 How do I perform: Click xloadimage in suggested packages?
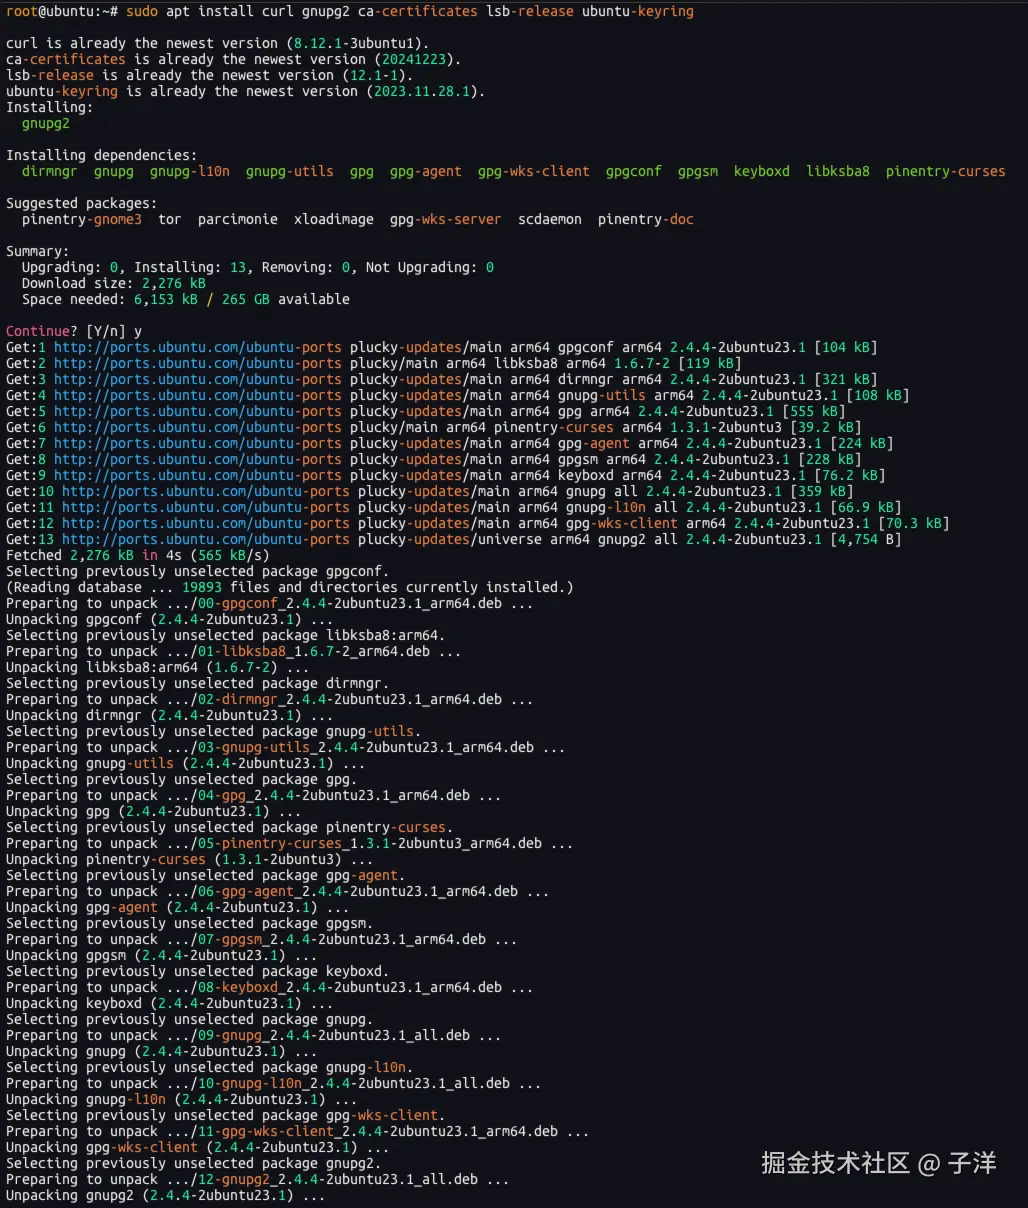coord(334,220)
